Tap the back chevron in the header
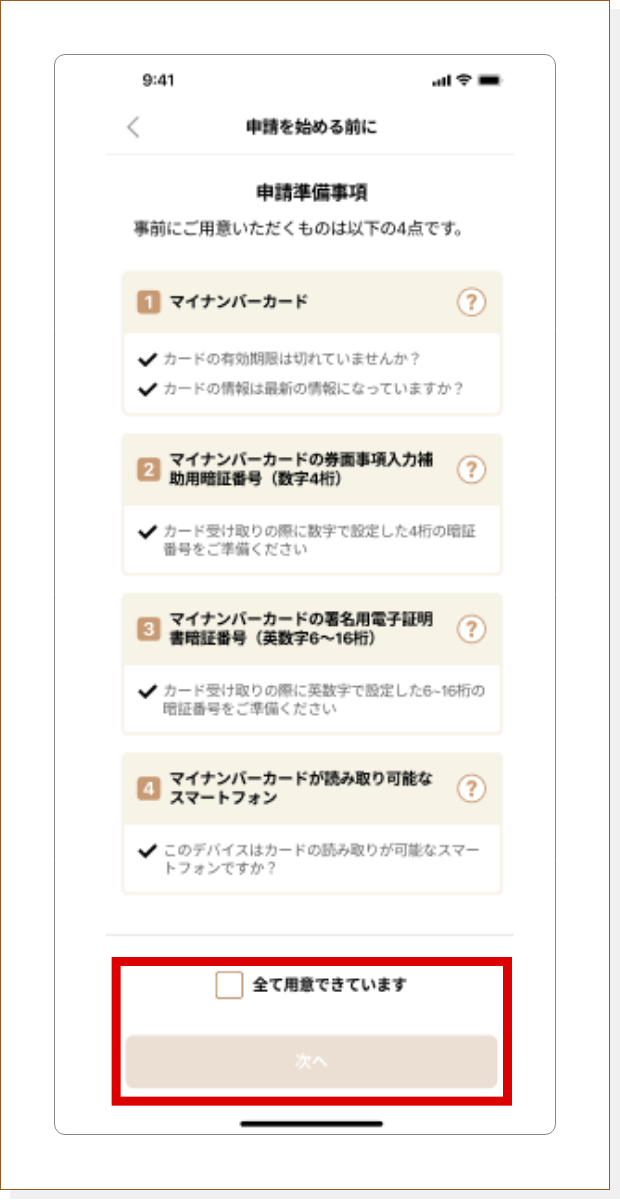 pos(134,127)
